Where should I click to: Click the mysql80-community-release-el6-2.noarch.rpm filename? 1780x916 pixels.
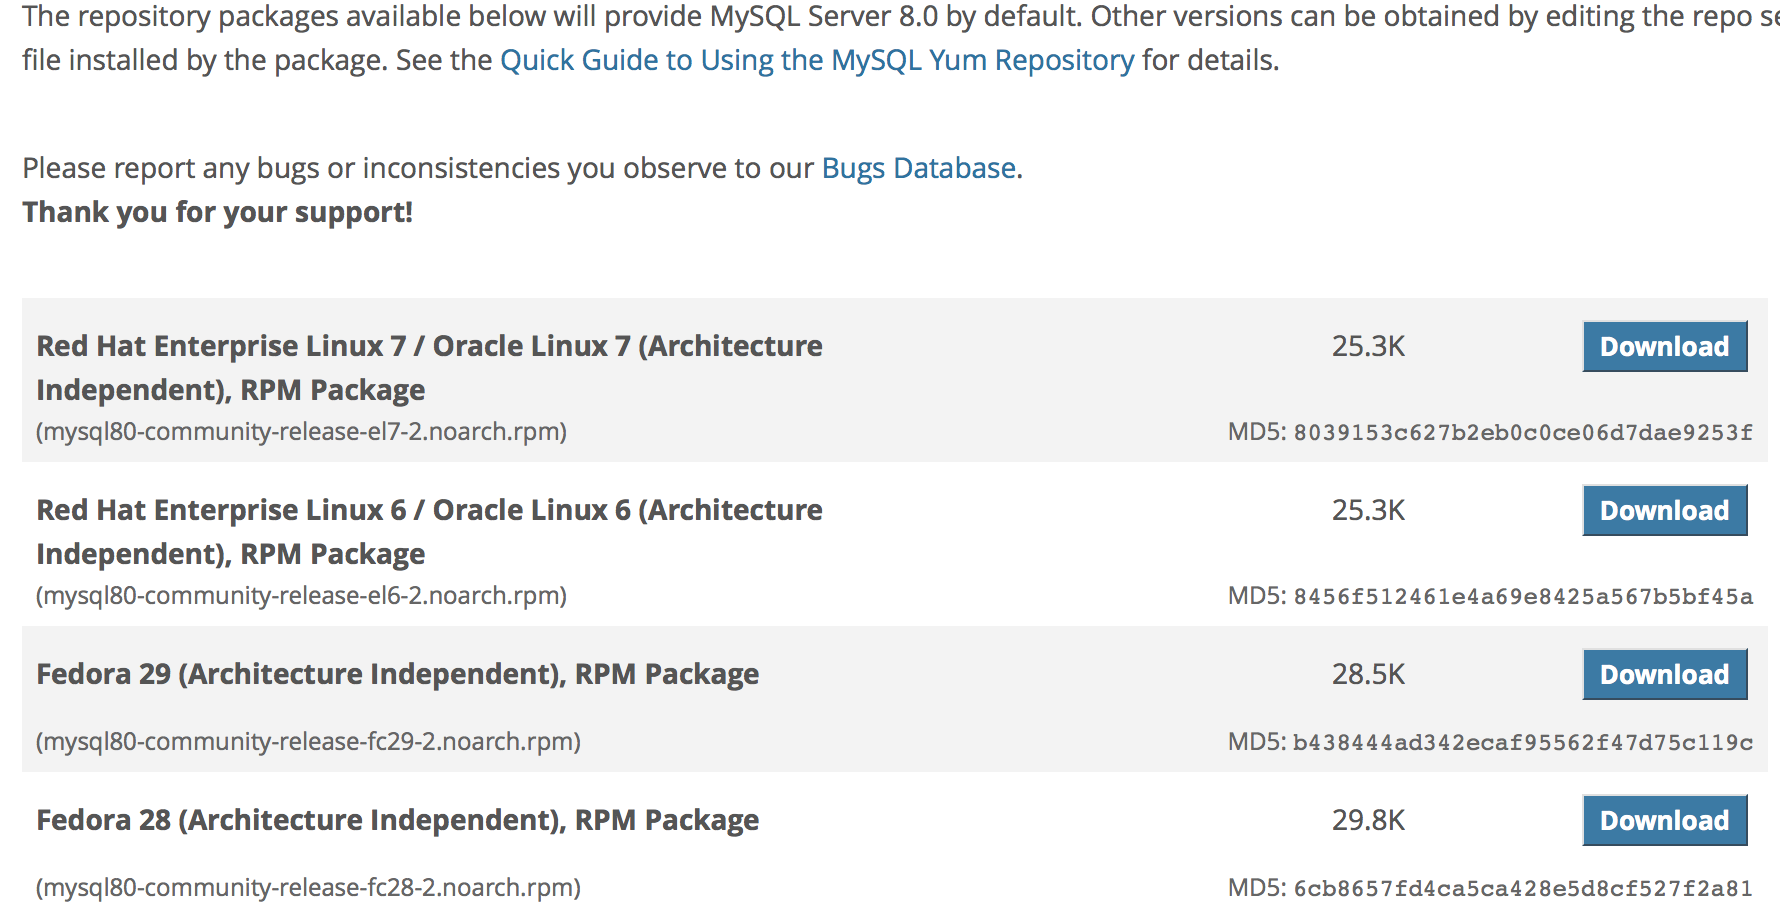[301, 596]
